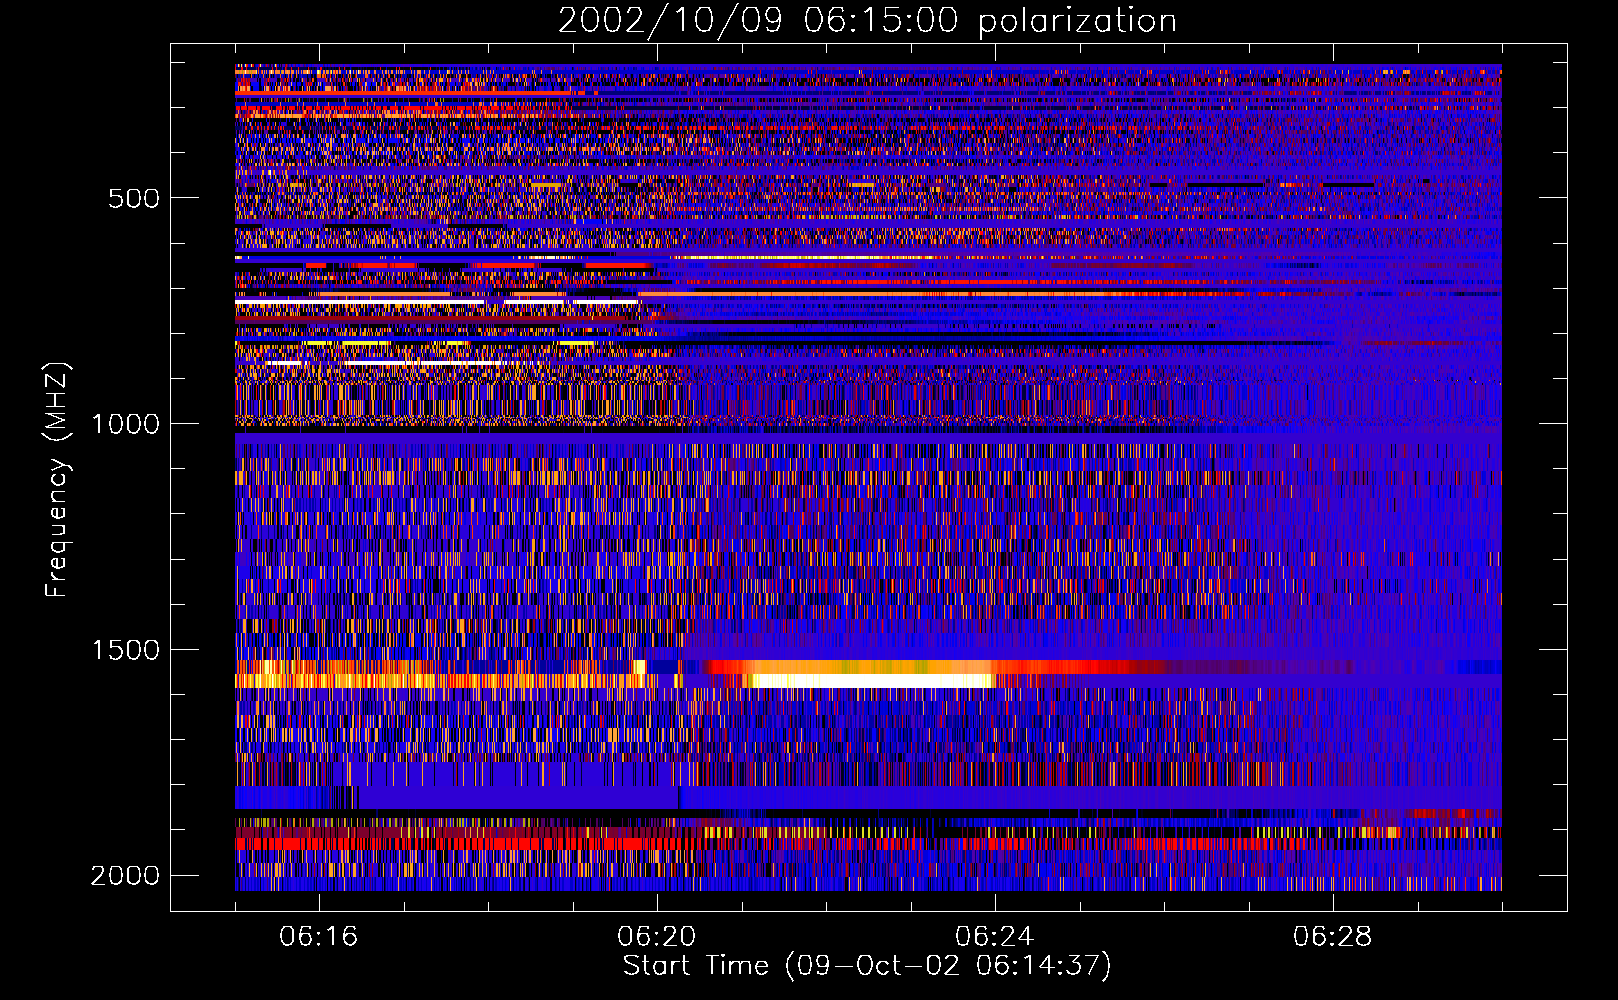Click the bright white emission band below 1500 MHz
The height and width of the screenshot is (1000, 1618).
872,681
